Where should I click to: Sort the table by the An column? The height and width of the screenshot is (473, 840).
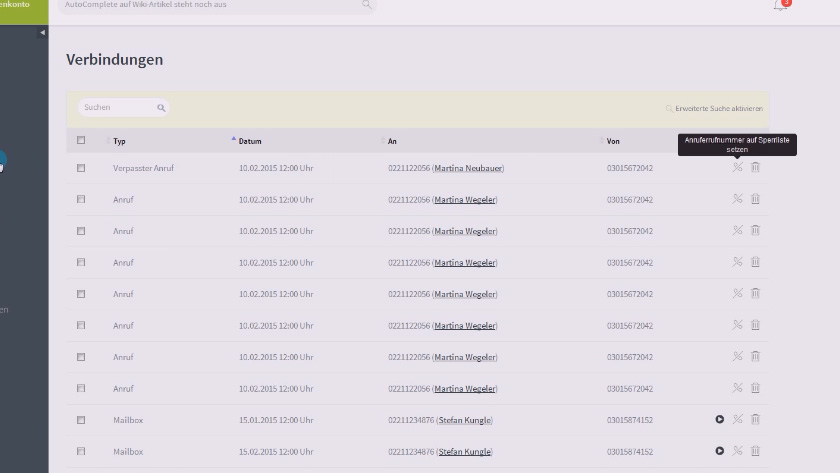tap(392, 141)
